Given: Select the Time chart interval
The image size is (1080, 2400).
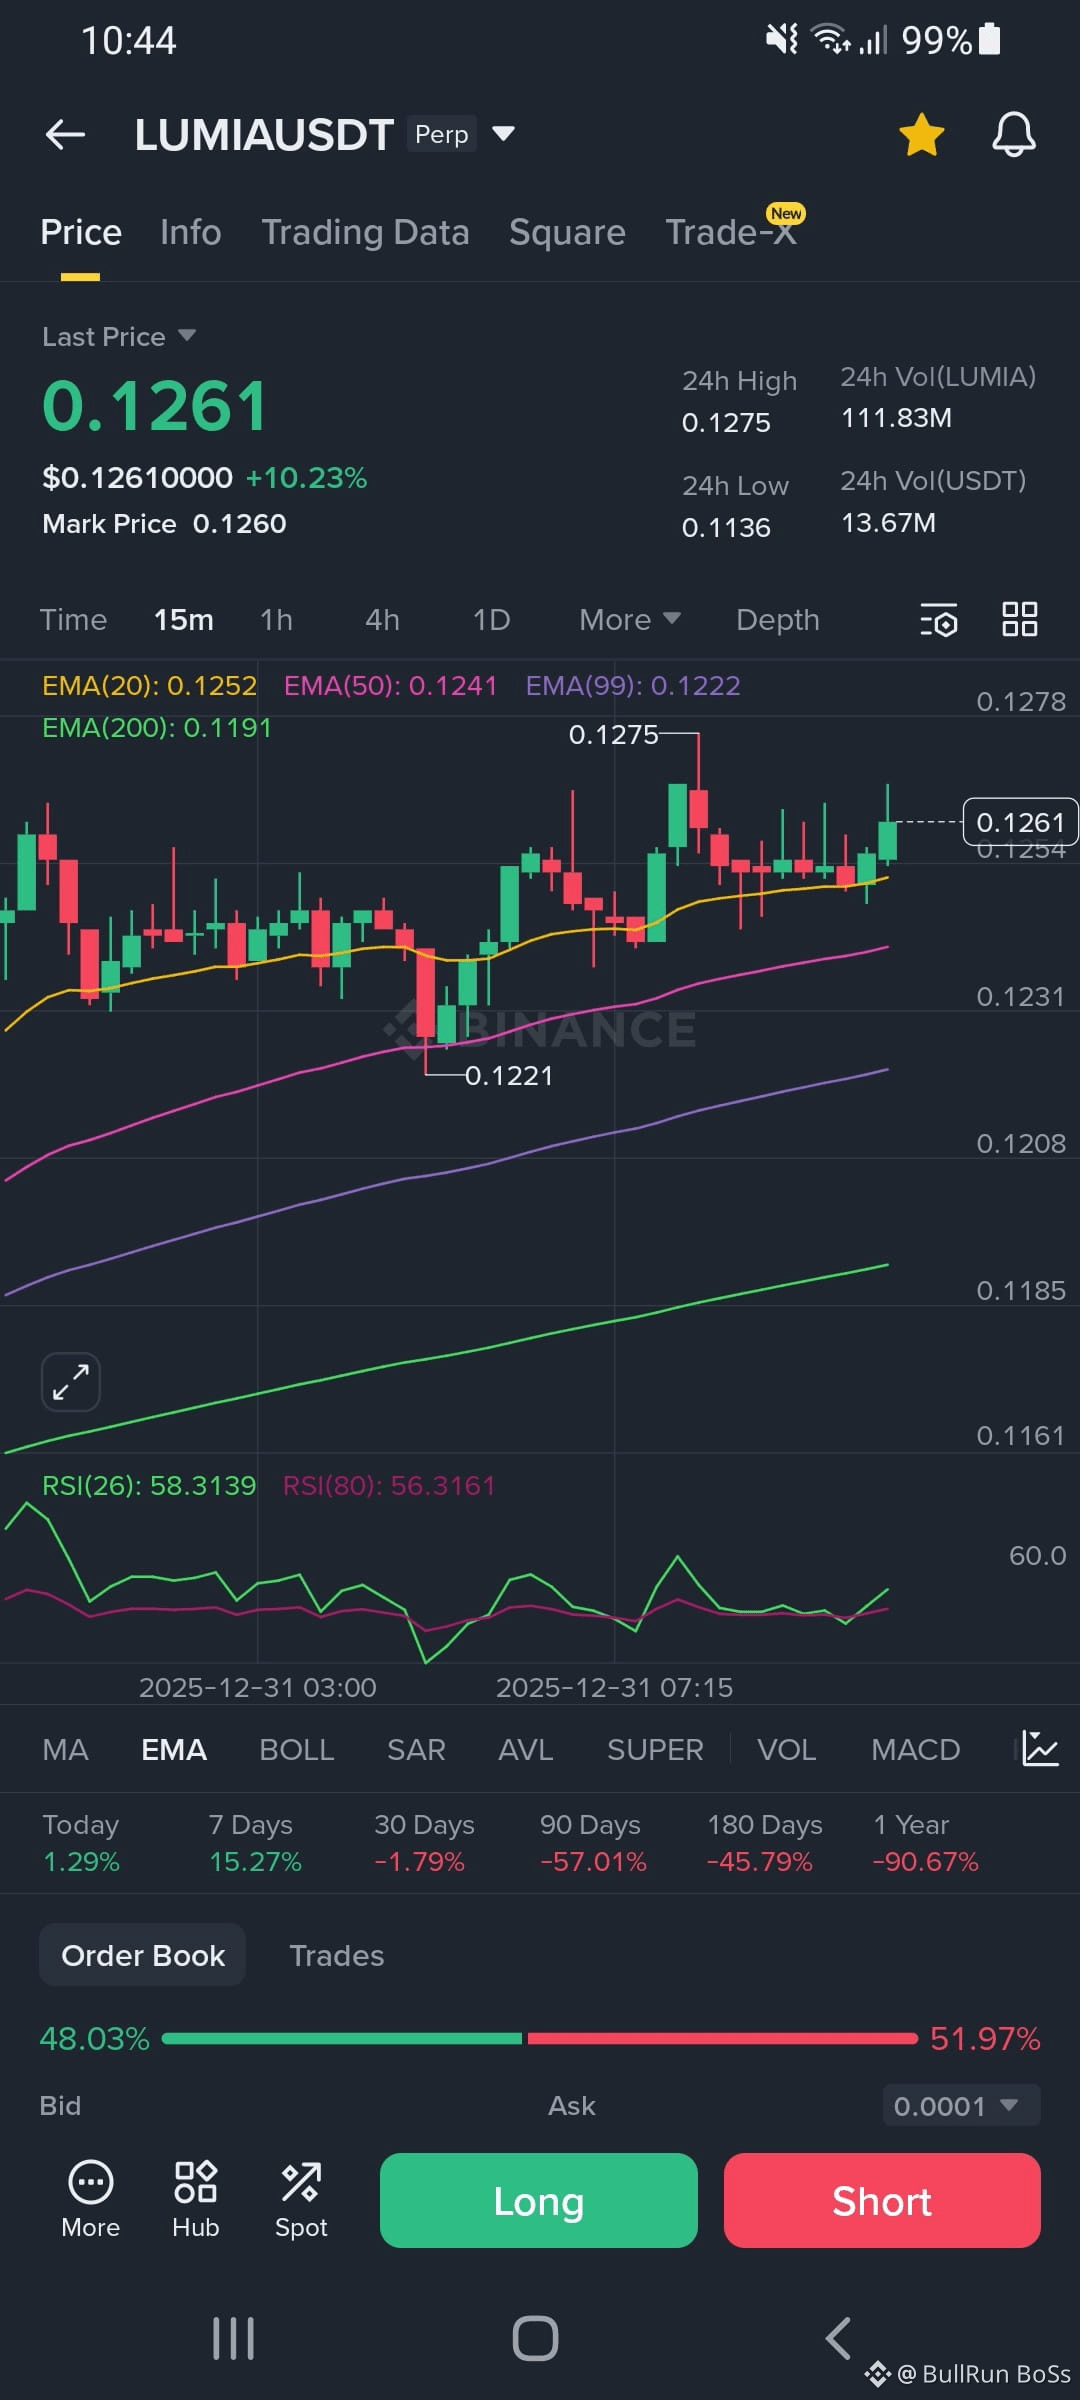Looking at the screenshot, I should (x=73, y=620).
